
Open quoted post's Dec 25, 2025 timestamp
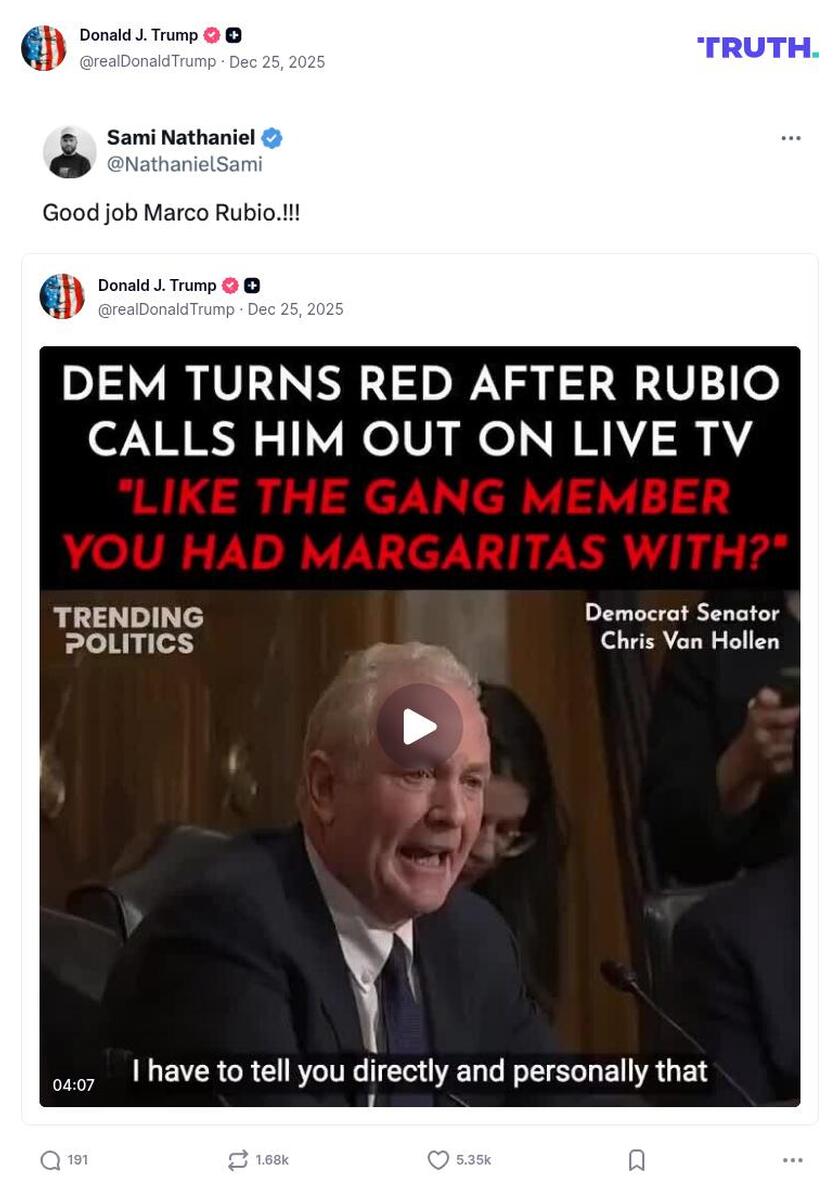coord(295,309)
